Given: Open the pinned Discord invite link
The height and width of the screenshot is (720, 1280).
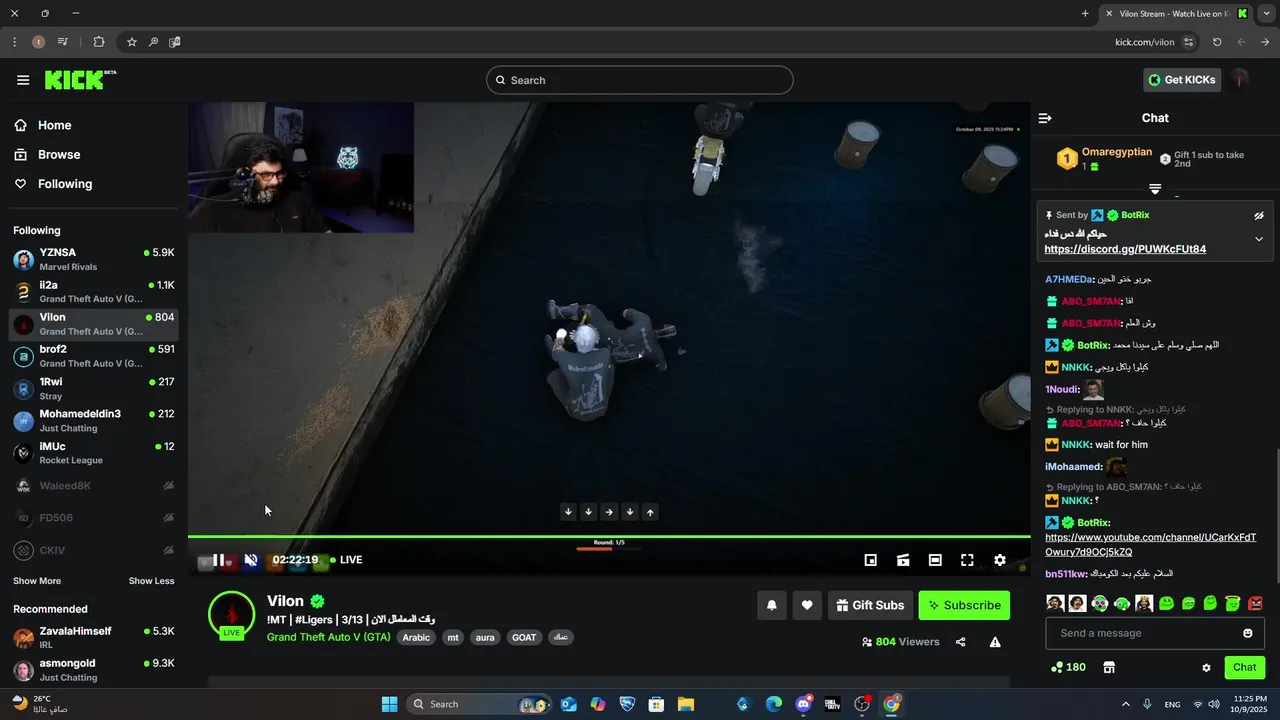Looking at the screenshot, I should (x=1125, y=249).
